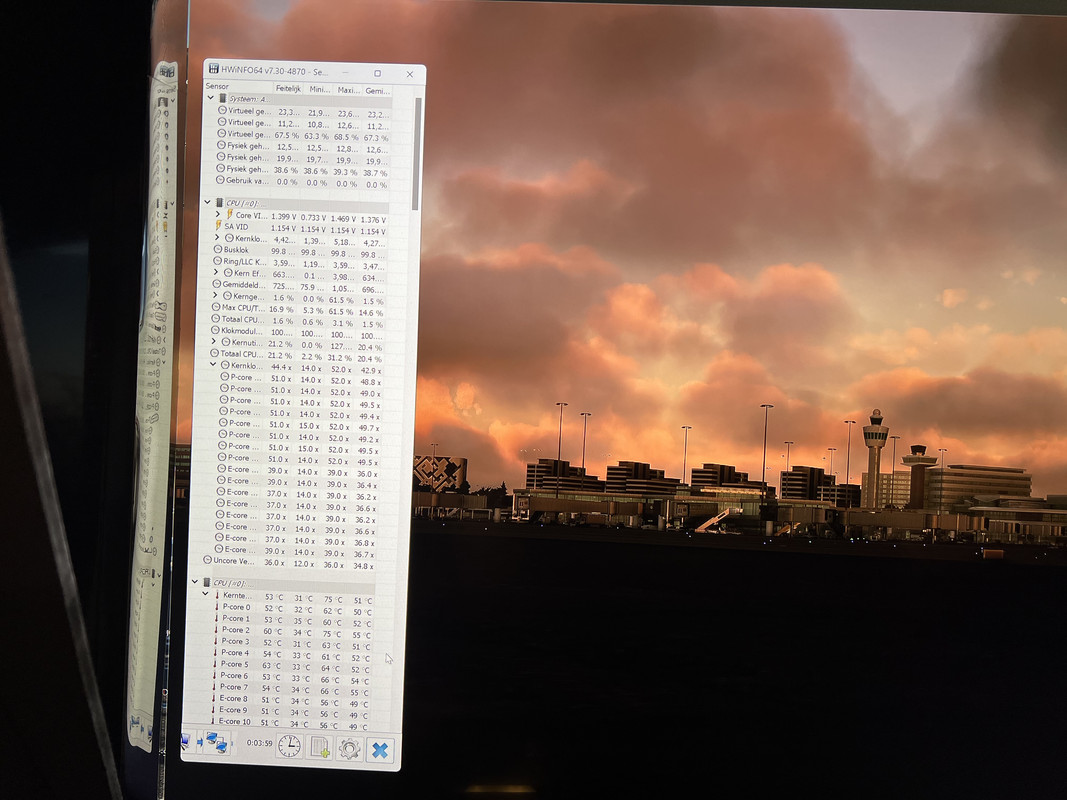Screen dimensions: 1067x800
Task: Click the clock icon beside Max CPU/T...
Action: (x=216, y=307)
